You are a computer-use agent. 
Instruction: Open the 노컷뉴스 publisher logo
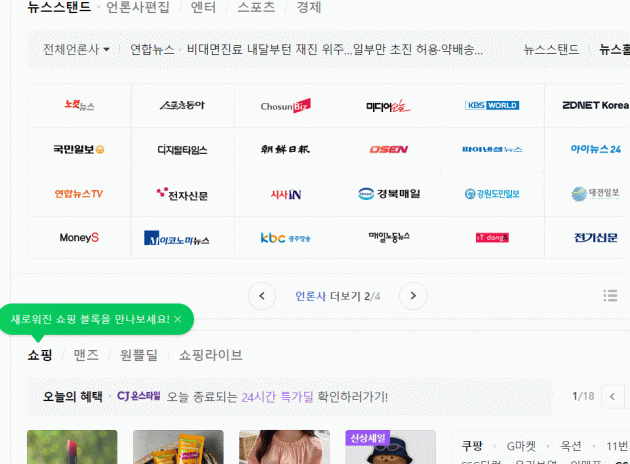pyautogui.click(x=79, y=105)
